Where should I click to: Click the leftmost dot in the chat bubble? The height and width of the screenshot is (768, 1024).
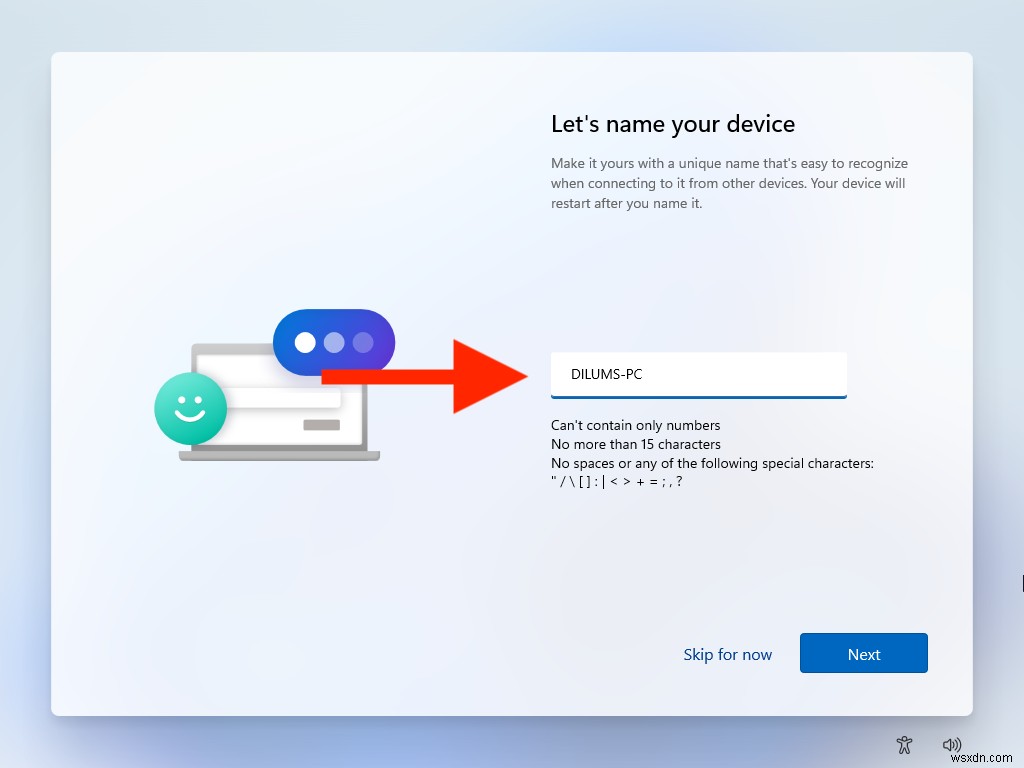pyautogui.click(x=306, y=341)
